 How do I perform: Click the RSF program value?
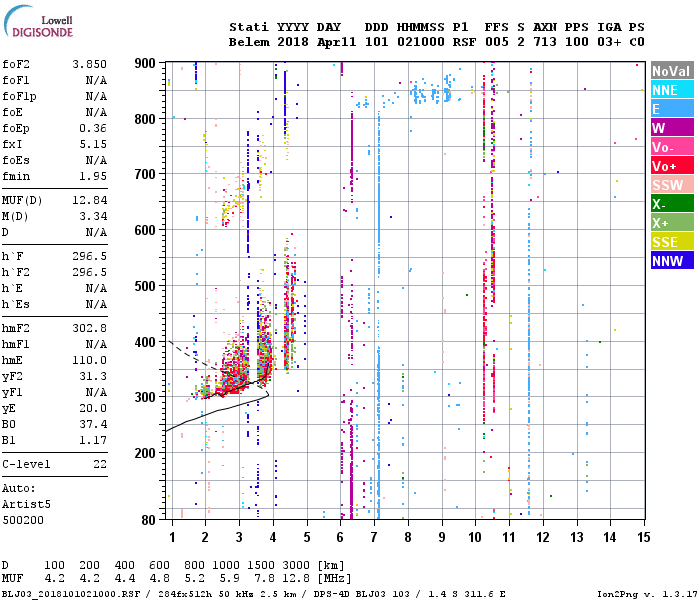464,42
